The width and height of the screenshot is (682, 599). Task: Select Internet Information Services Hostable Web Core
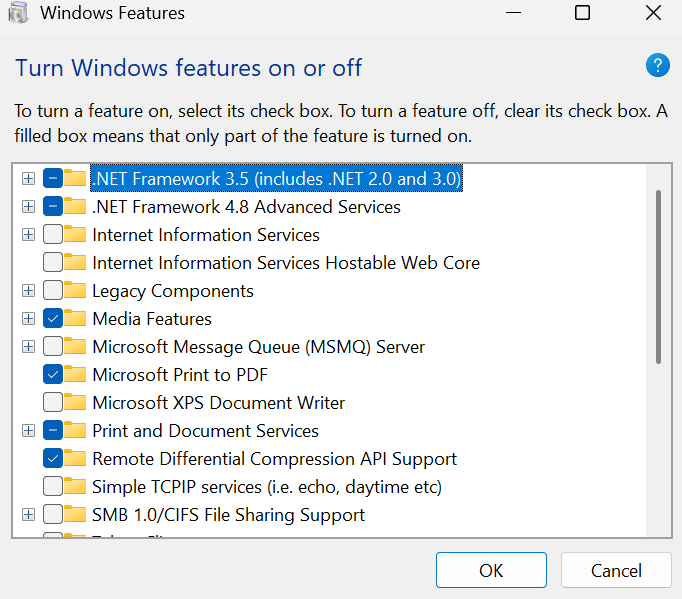point(285,263)
